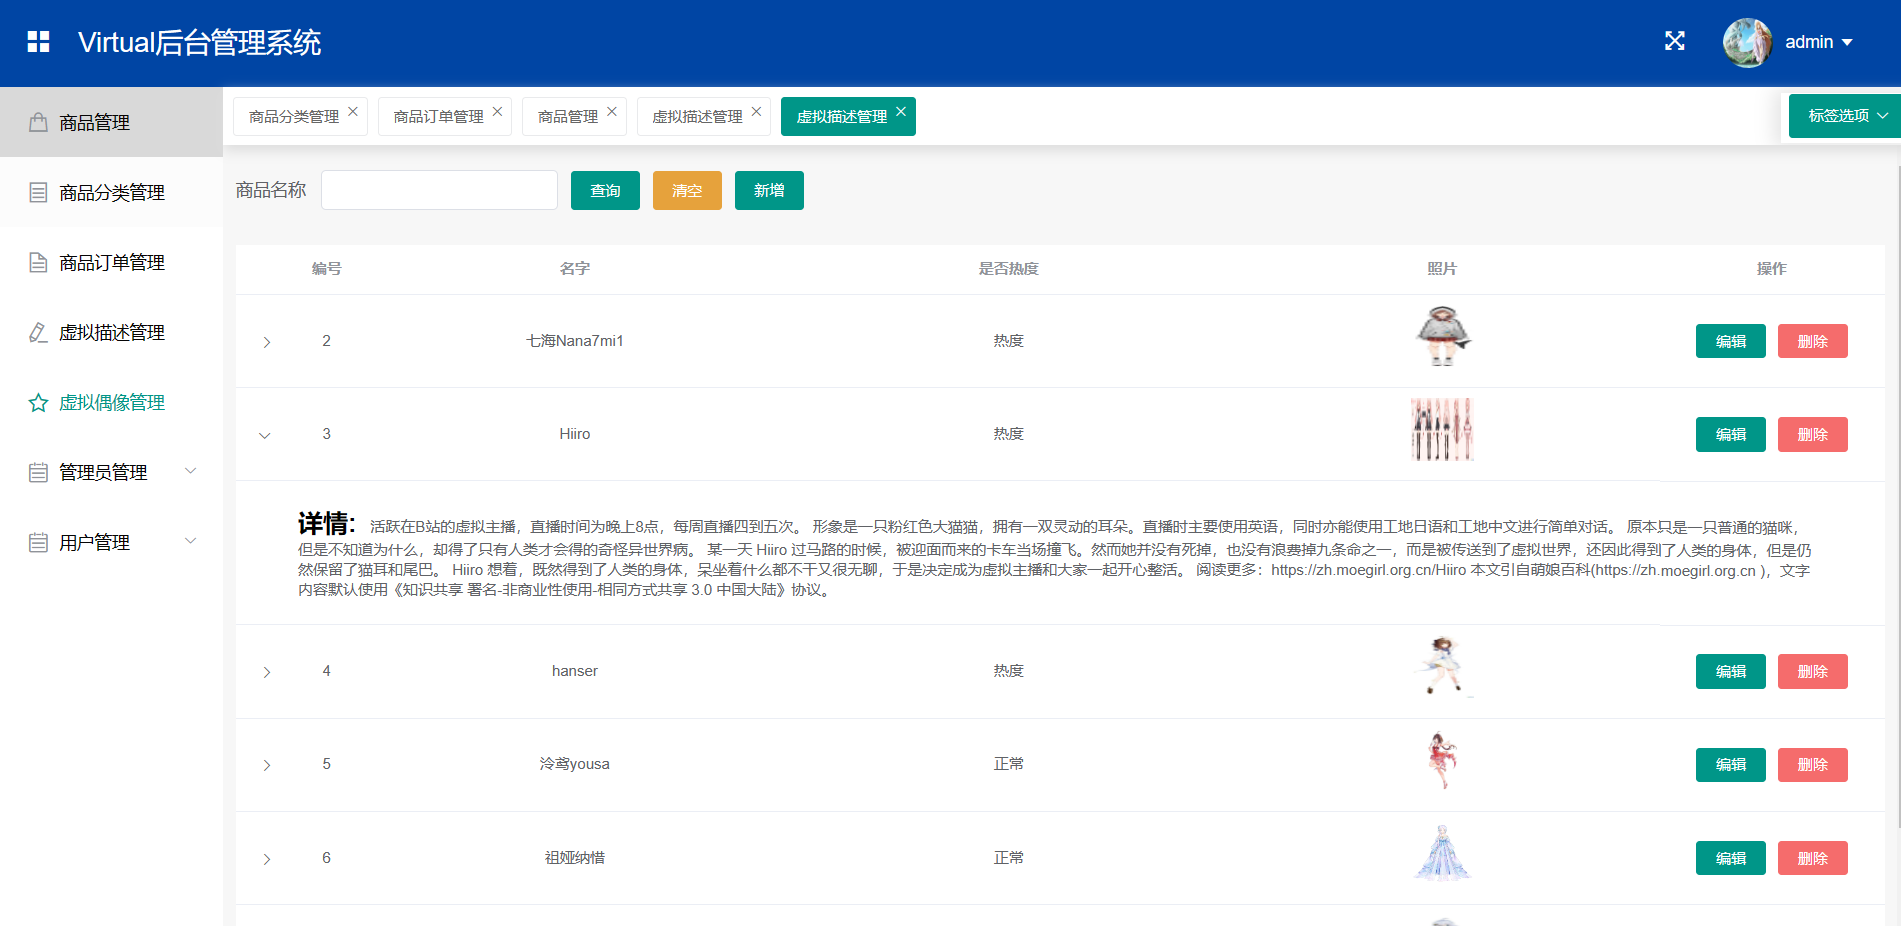
Task: Click the 编号 column header
Action: tap(326, 269)
